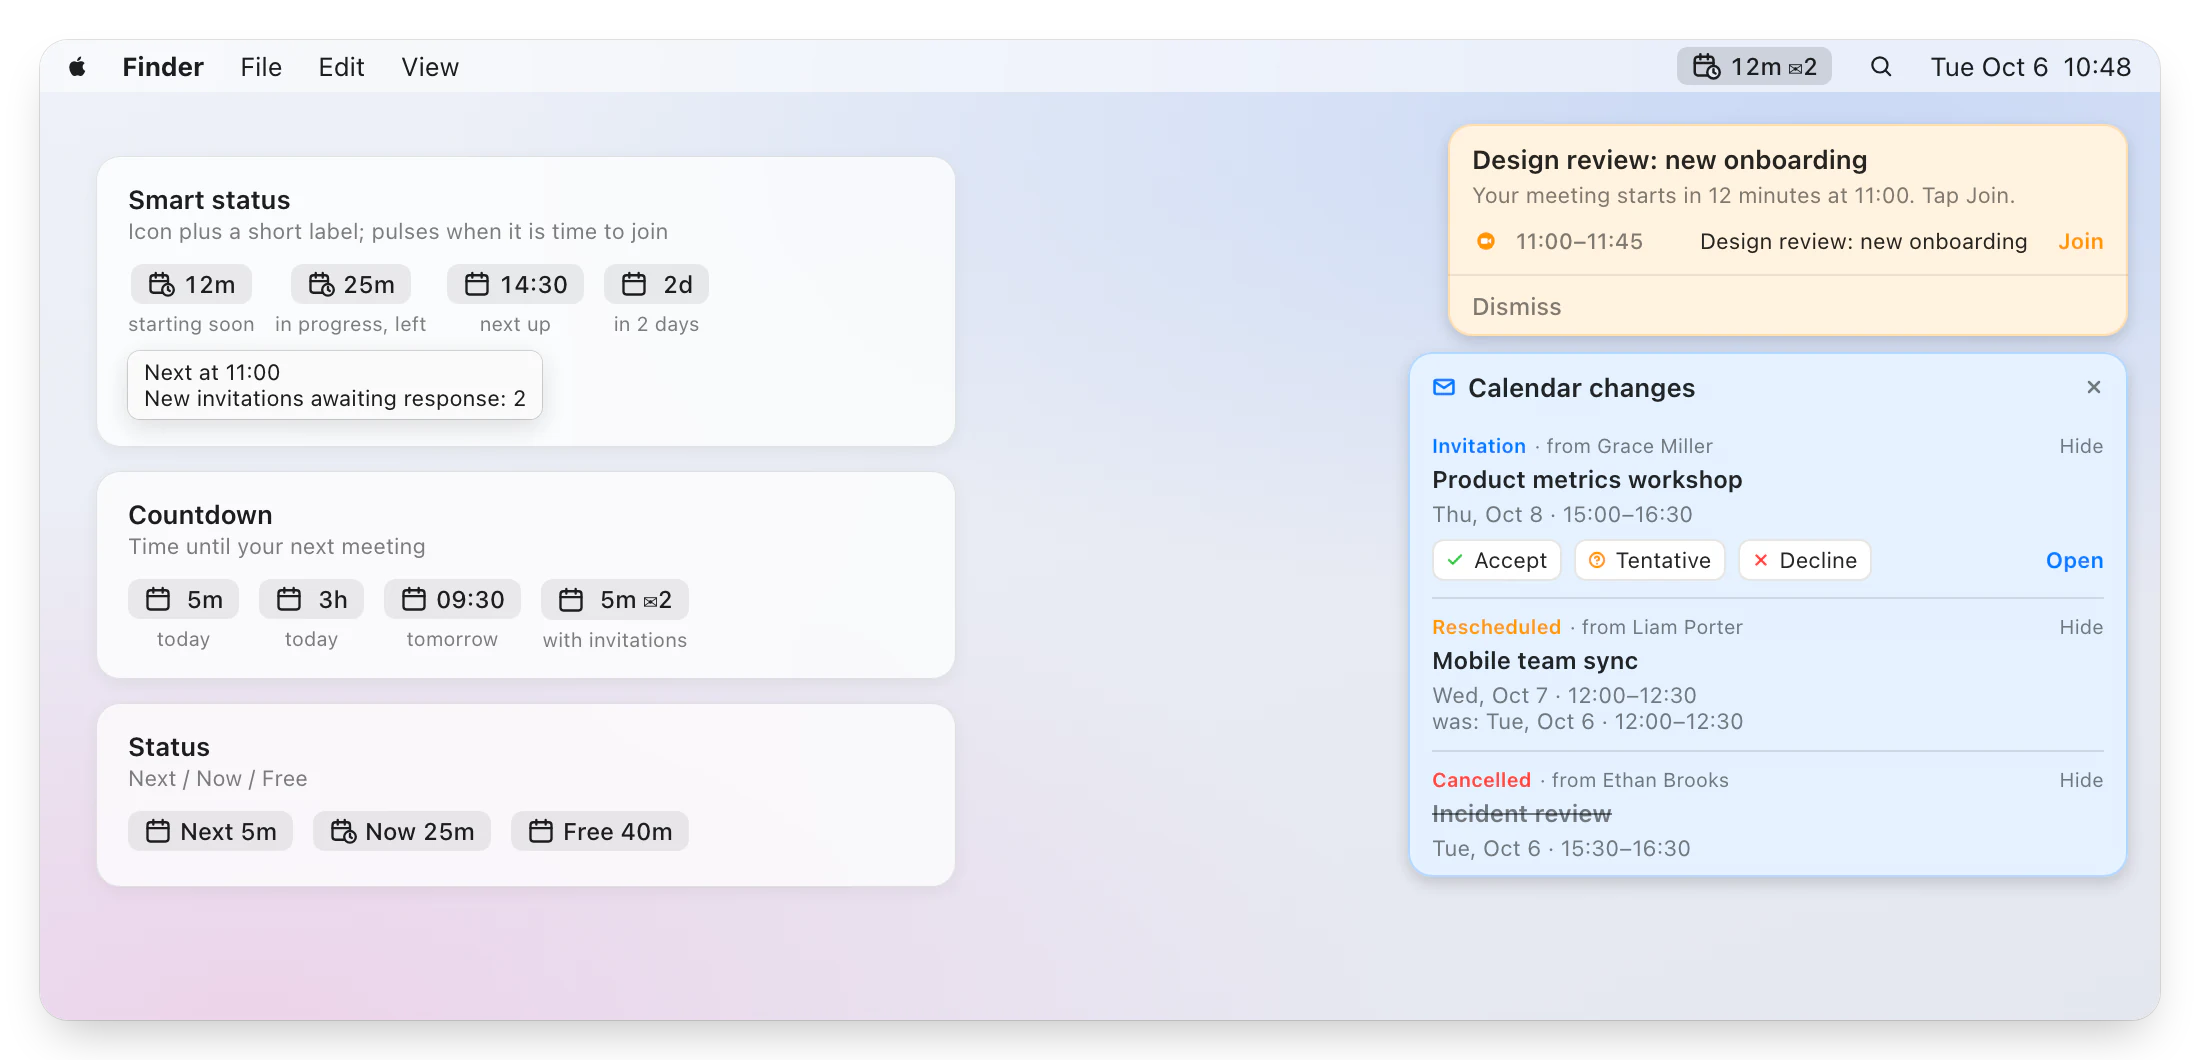
Task: Select the Free 40m status chip
Action: tap(600, 831)
